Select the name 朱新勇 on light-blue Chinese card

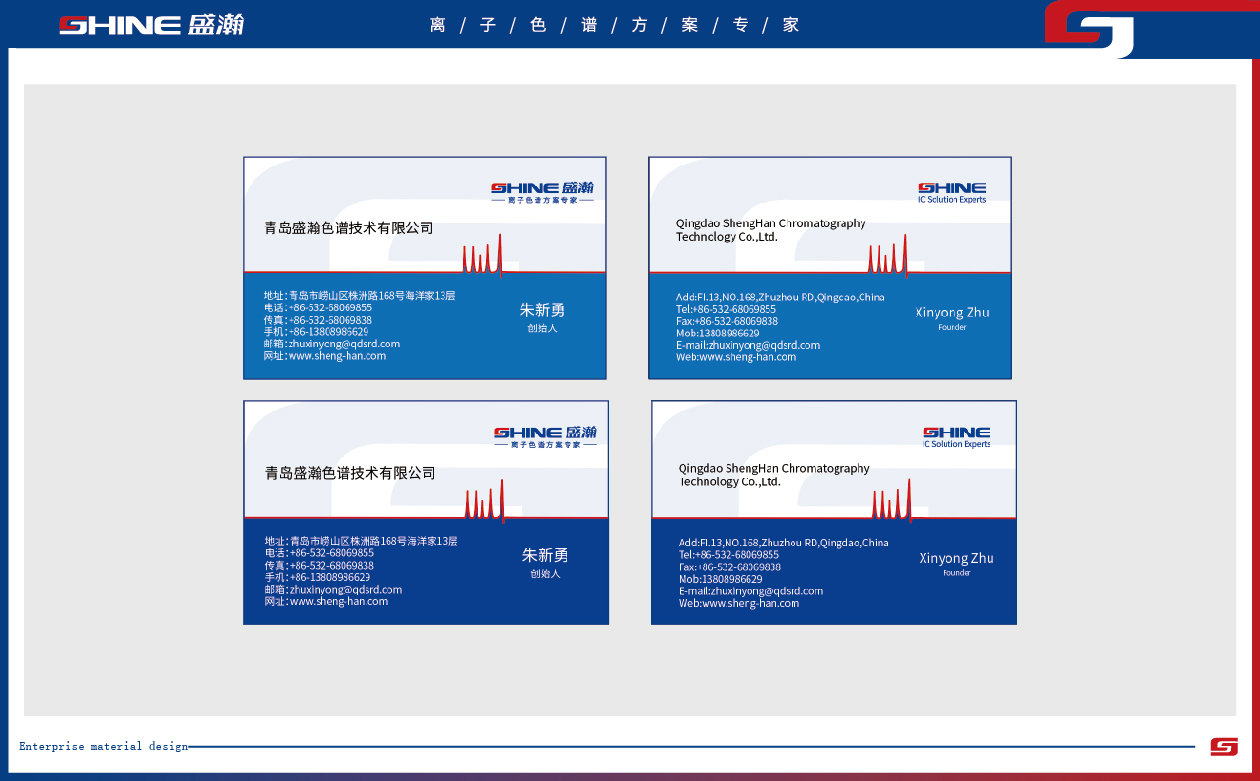click(x=542, y=310)
